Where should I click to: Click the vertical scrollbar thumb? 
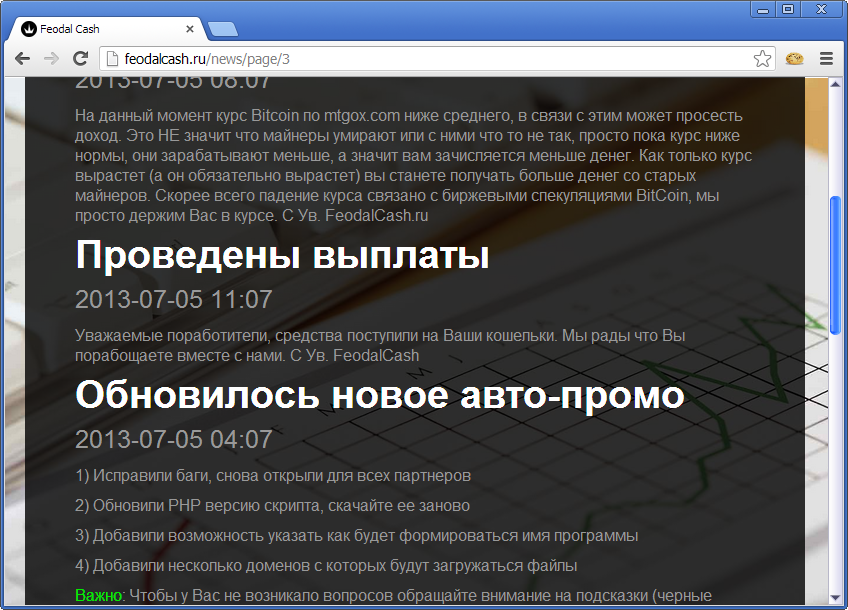(835, 265)
